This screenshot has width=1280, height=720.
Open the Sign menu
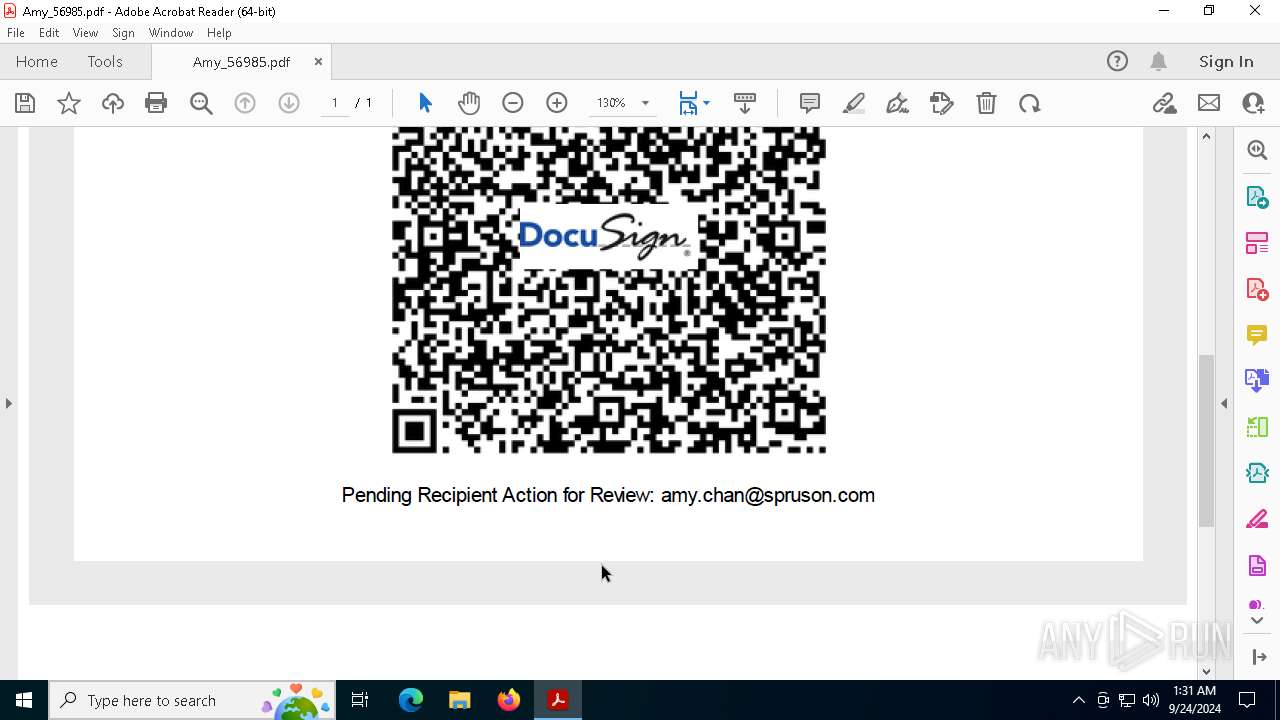tap(123, 33)
